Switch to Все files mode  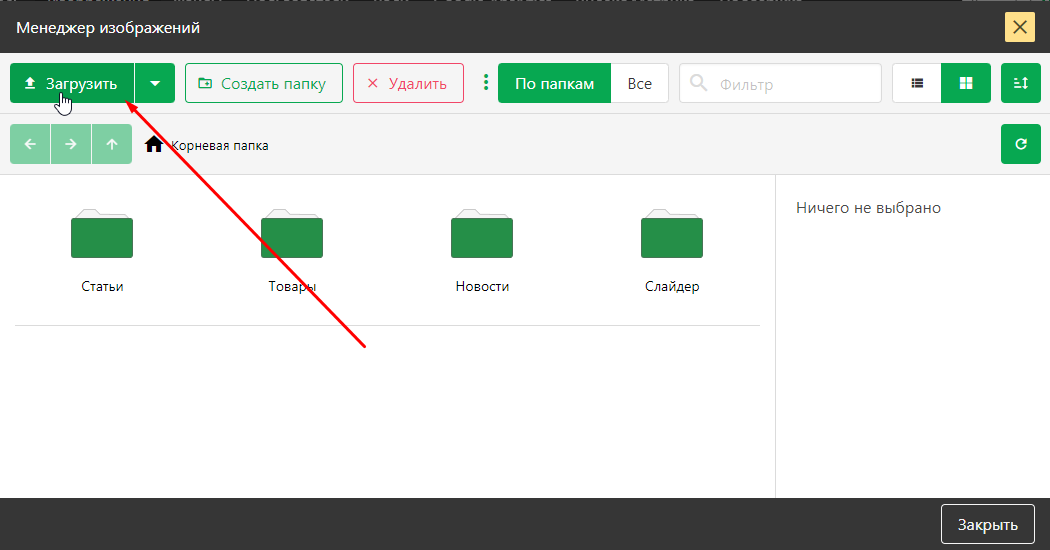(640, 83)
